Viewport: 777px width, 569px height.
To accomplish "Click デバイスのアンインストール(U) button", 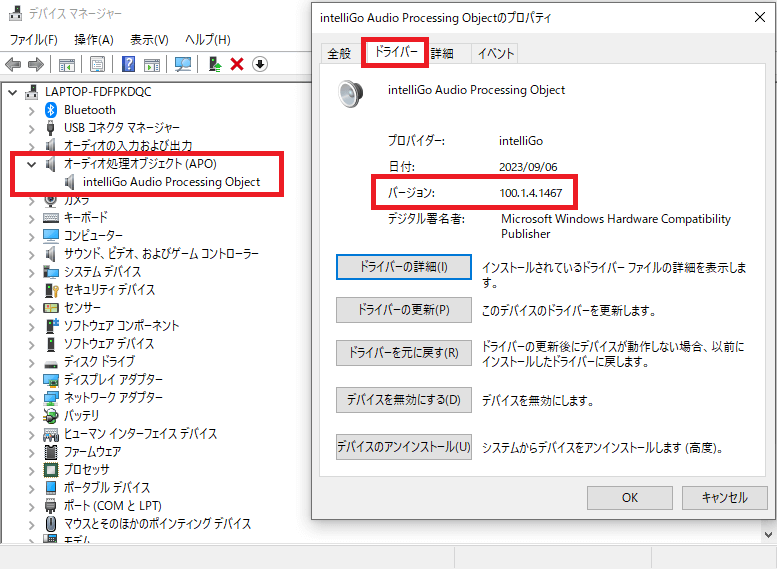I will click(x=404, y=447).
